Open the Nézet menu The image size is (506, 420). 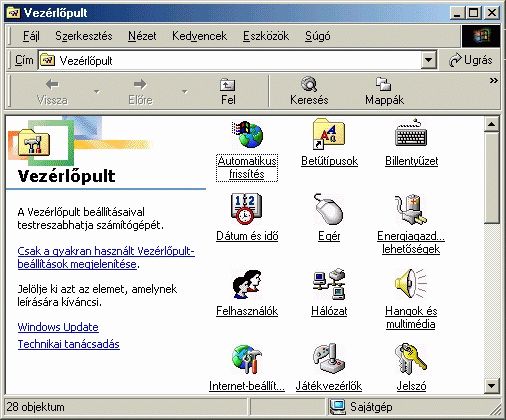[x=142, y=36]
